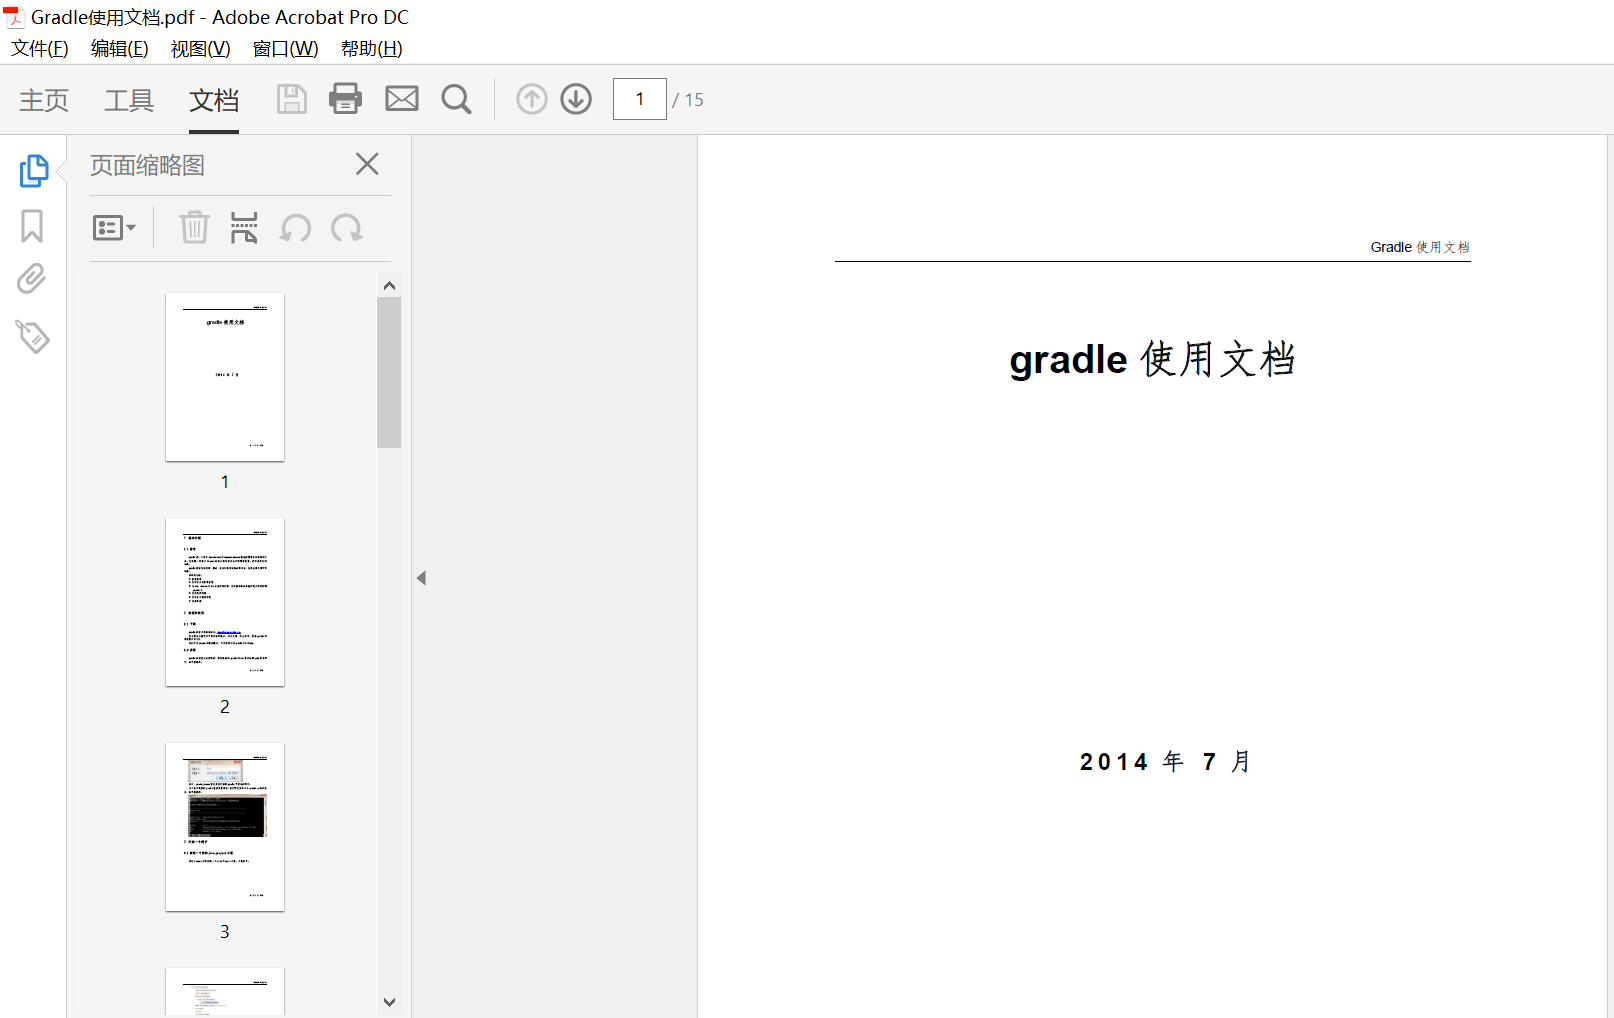1614x1018 pixels.
Task: Click thumbnail panel scroll down arrow
Action: click(389, 1002)
